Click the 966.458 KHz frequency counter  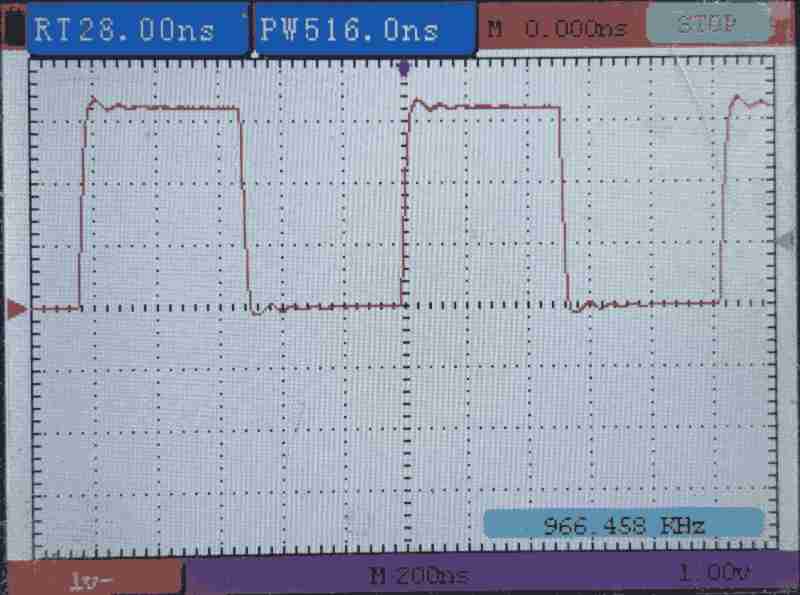tap(624, 524)
